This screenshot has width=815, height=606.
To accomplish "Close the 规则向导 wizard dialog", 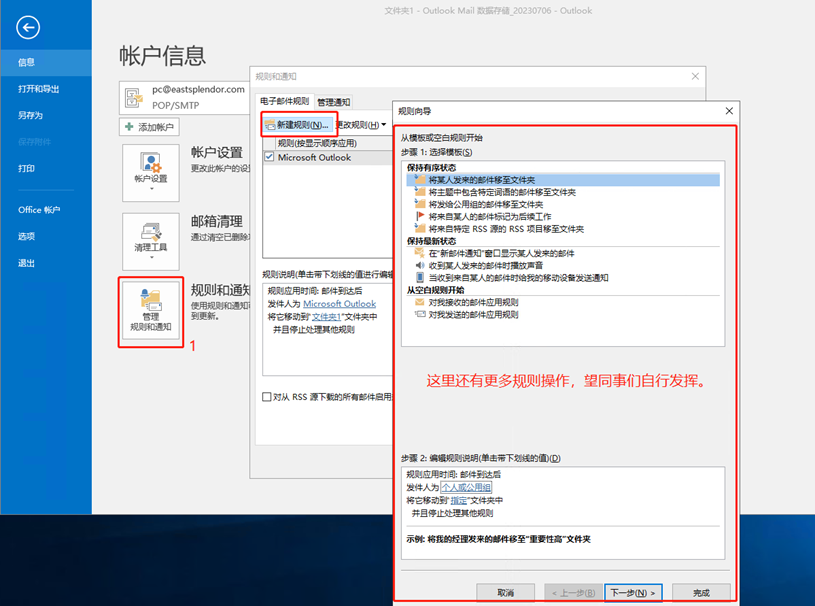I will 728,111.
